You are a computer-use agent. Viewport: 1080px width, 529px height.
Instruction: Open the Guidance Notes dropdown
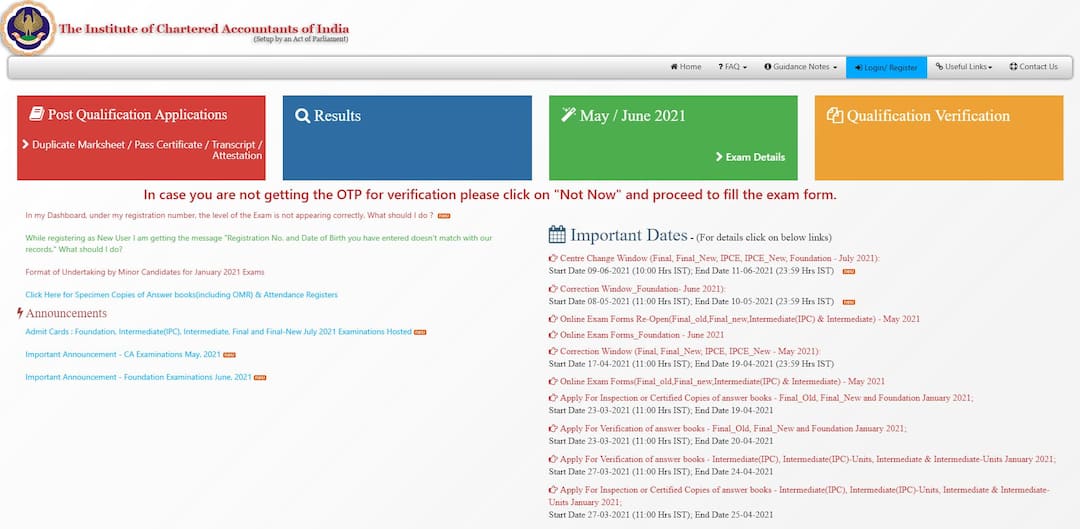pyautogui.click(x=800, y=67)
